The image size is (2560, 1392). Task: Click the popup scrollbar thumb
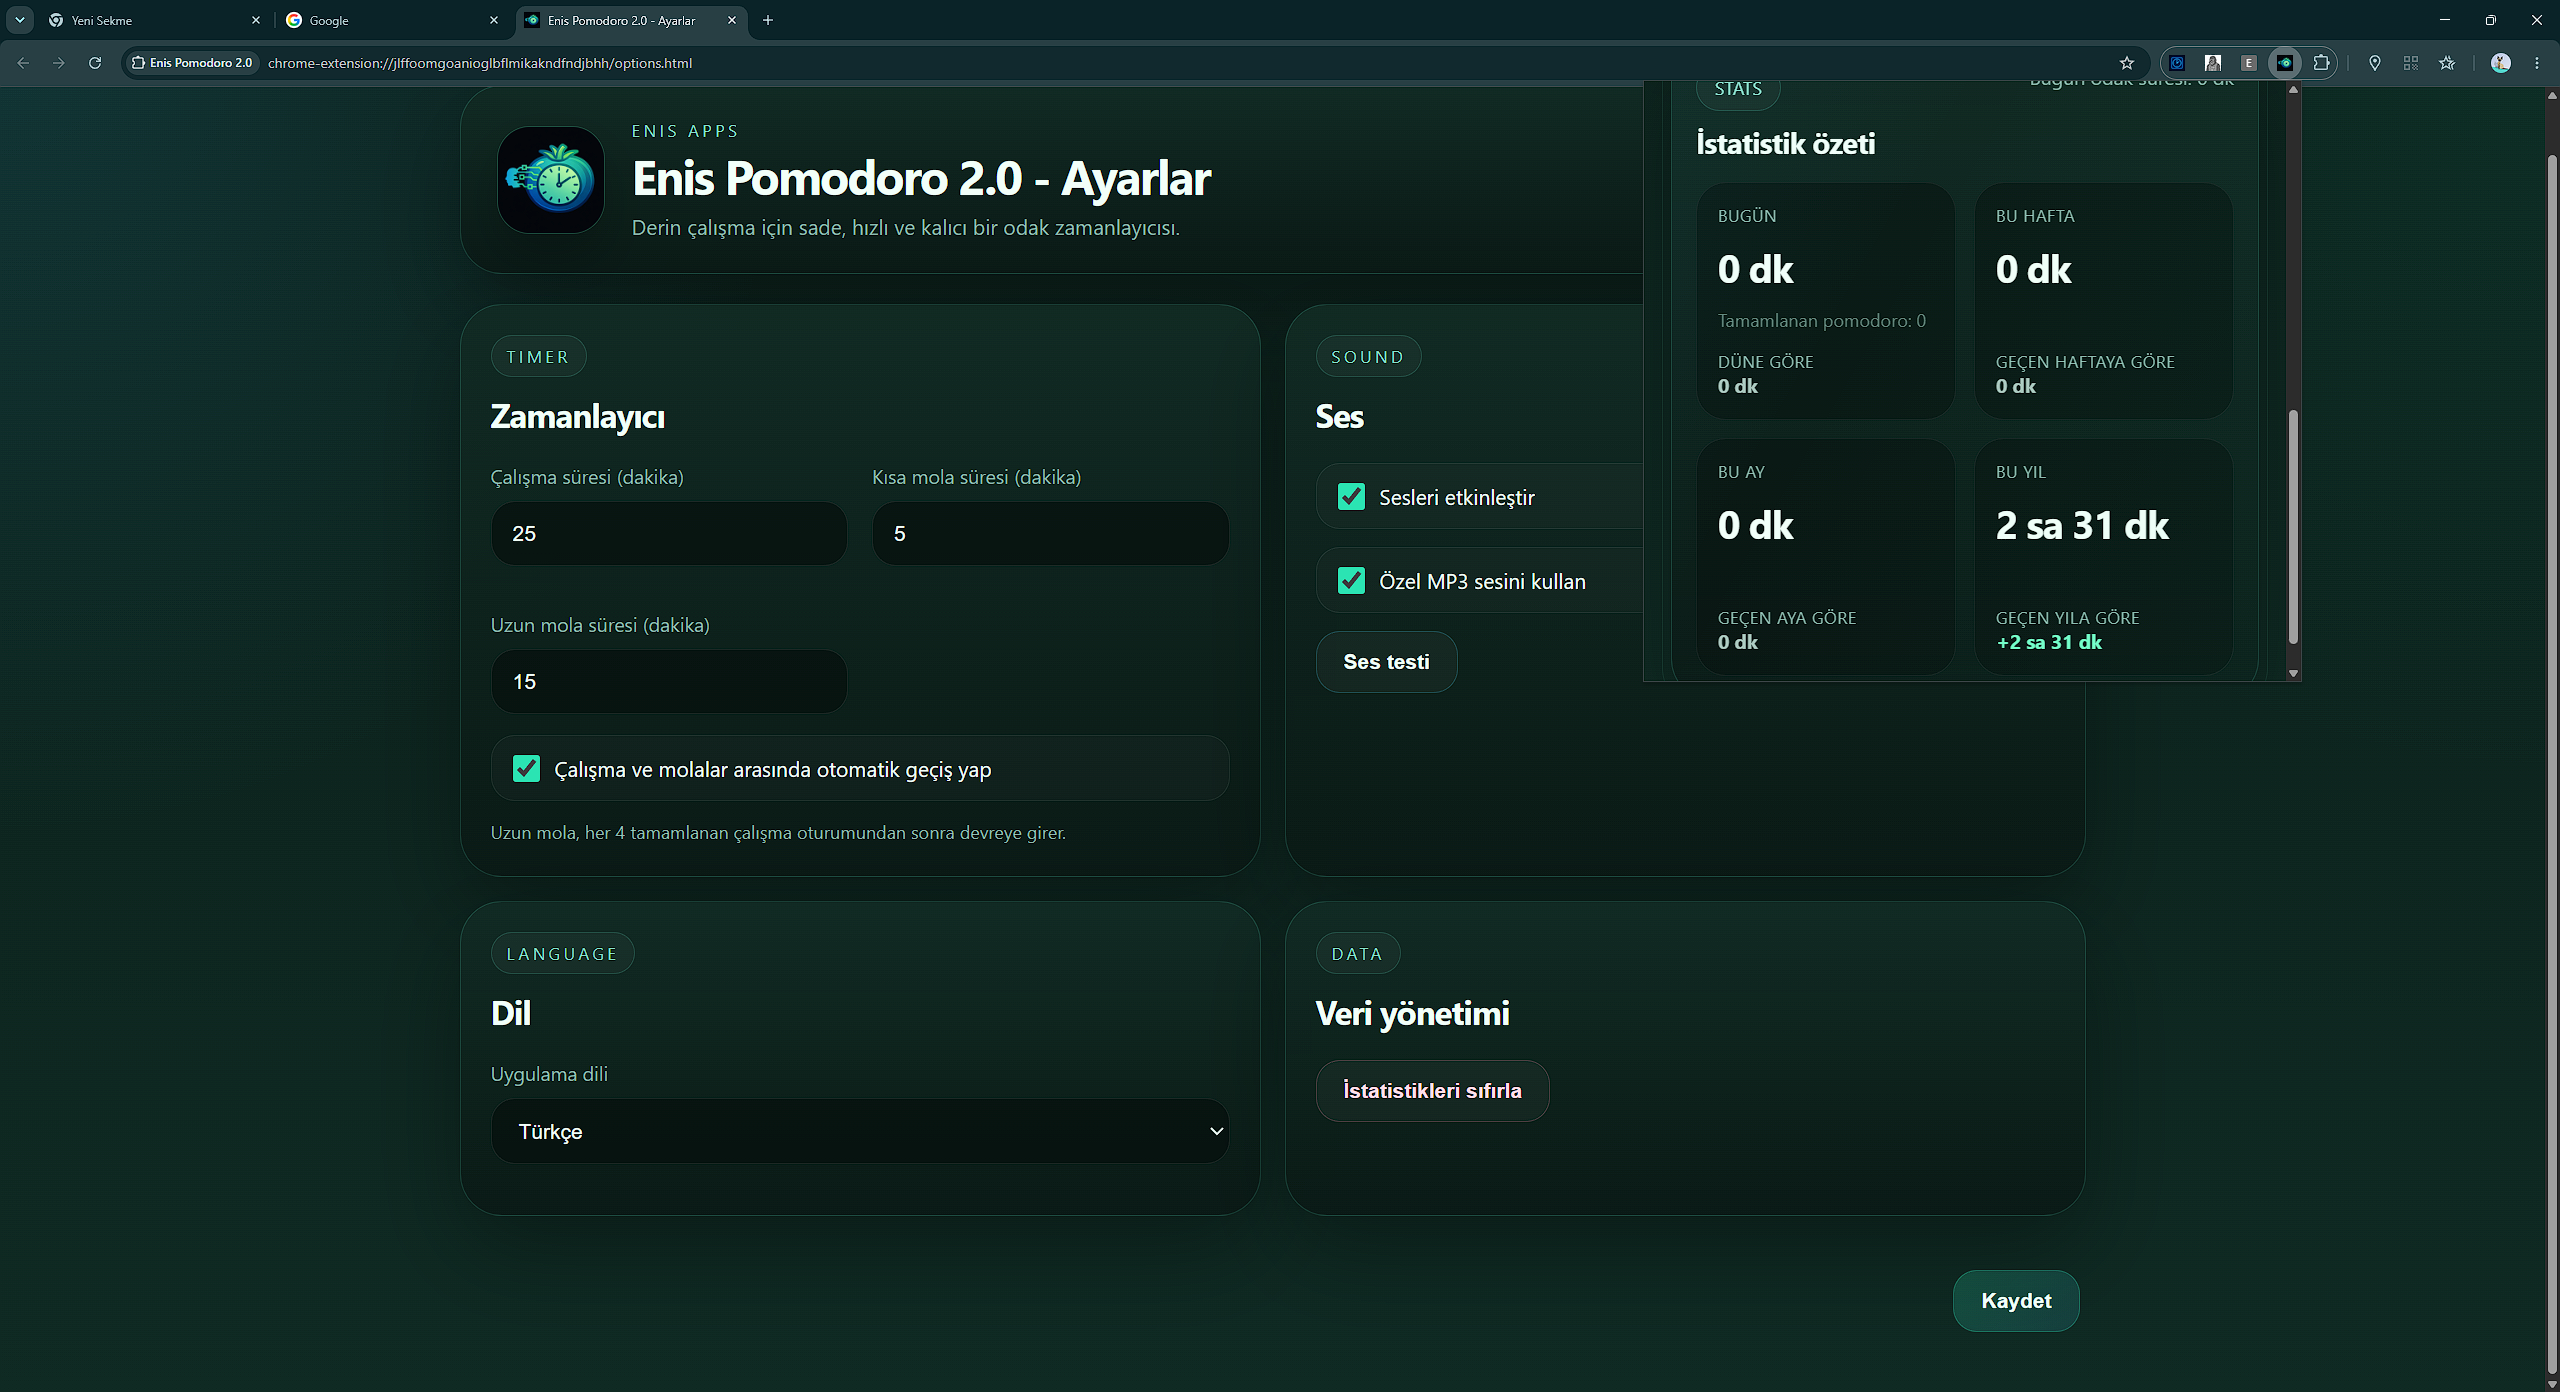tap(2293, 527)
